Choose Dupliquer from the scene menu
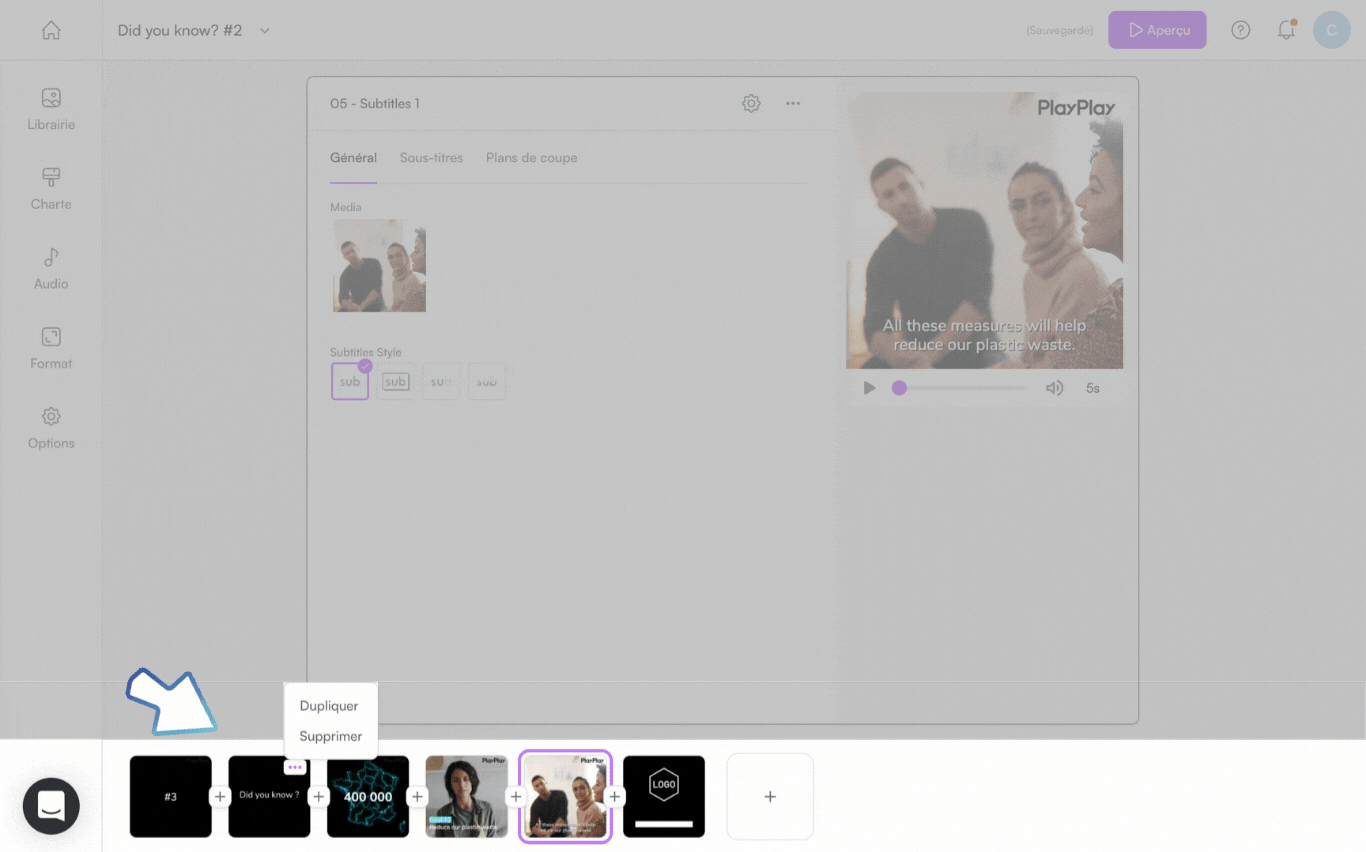Image resolution: width=1366 pixels, height=852 pixels. (329, 706)
